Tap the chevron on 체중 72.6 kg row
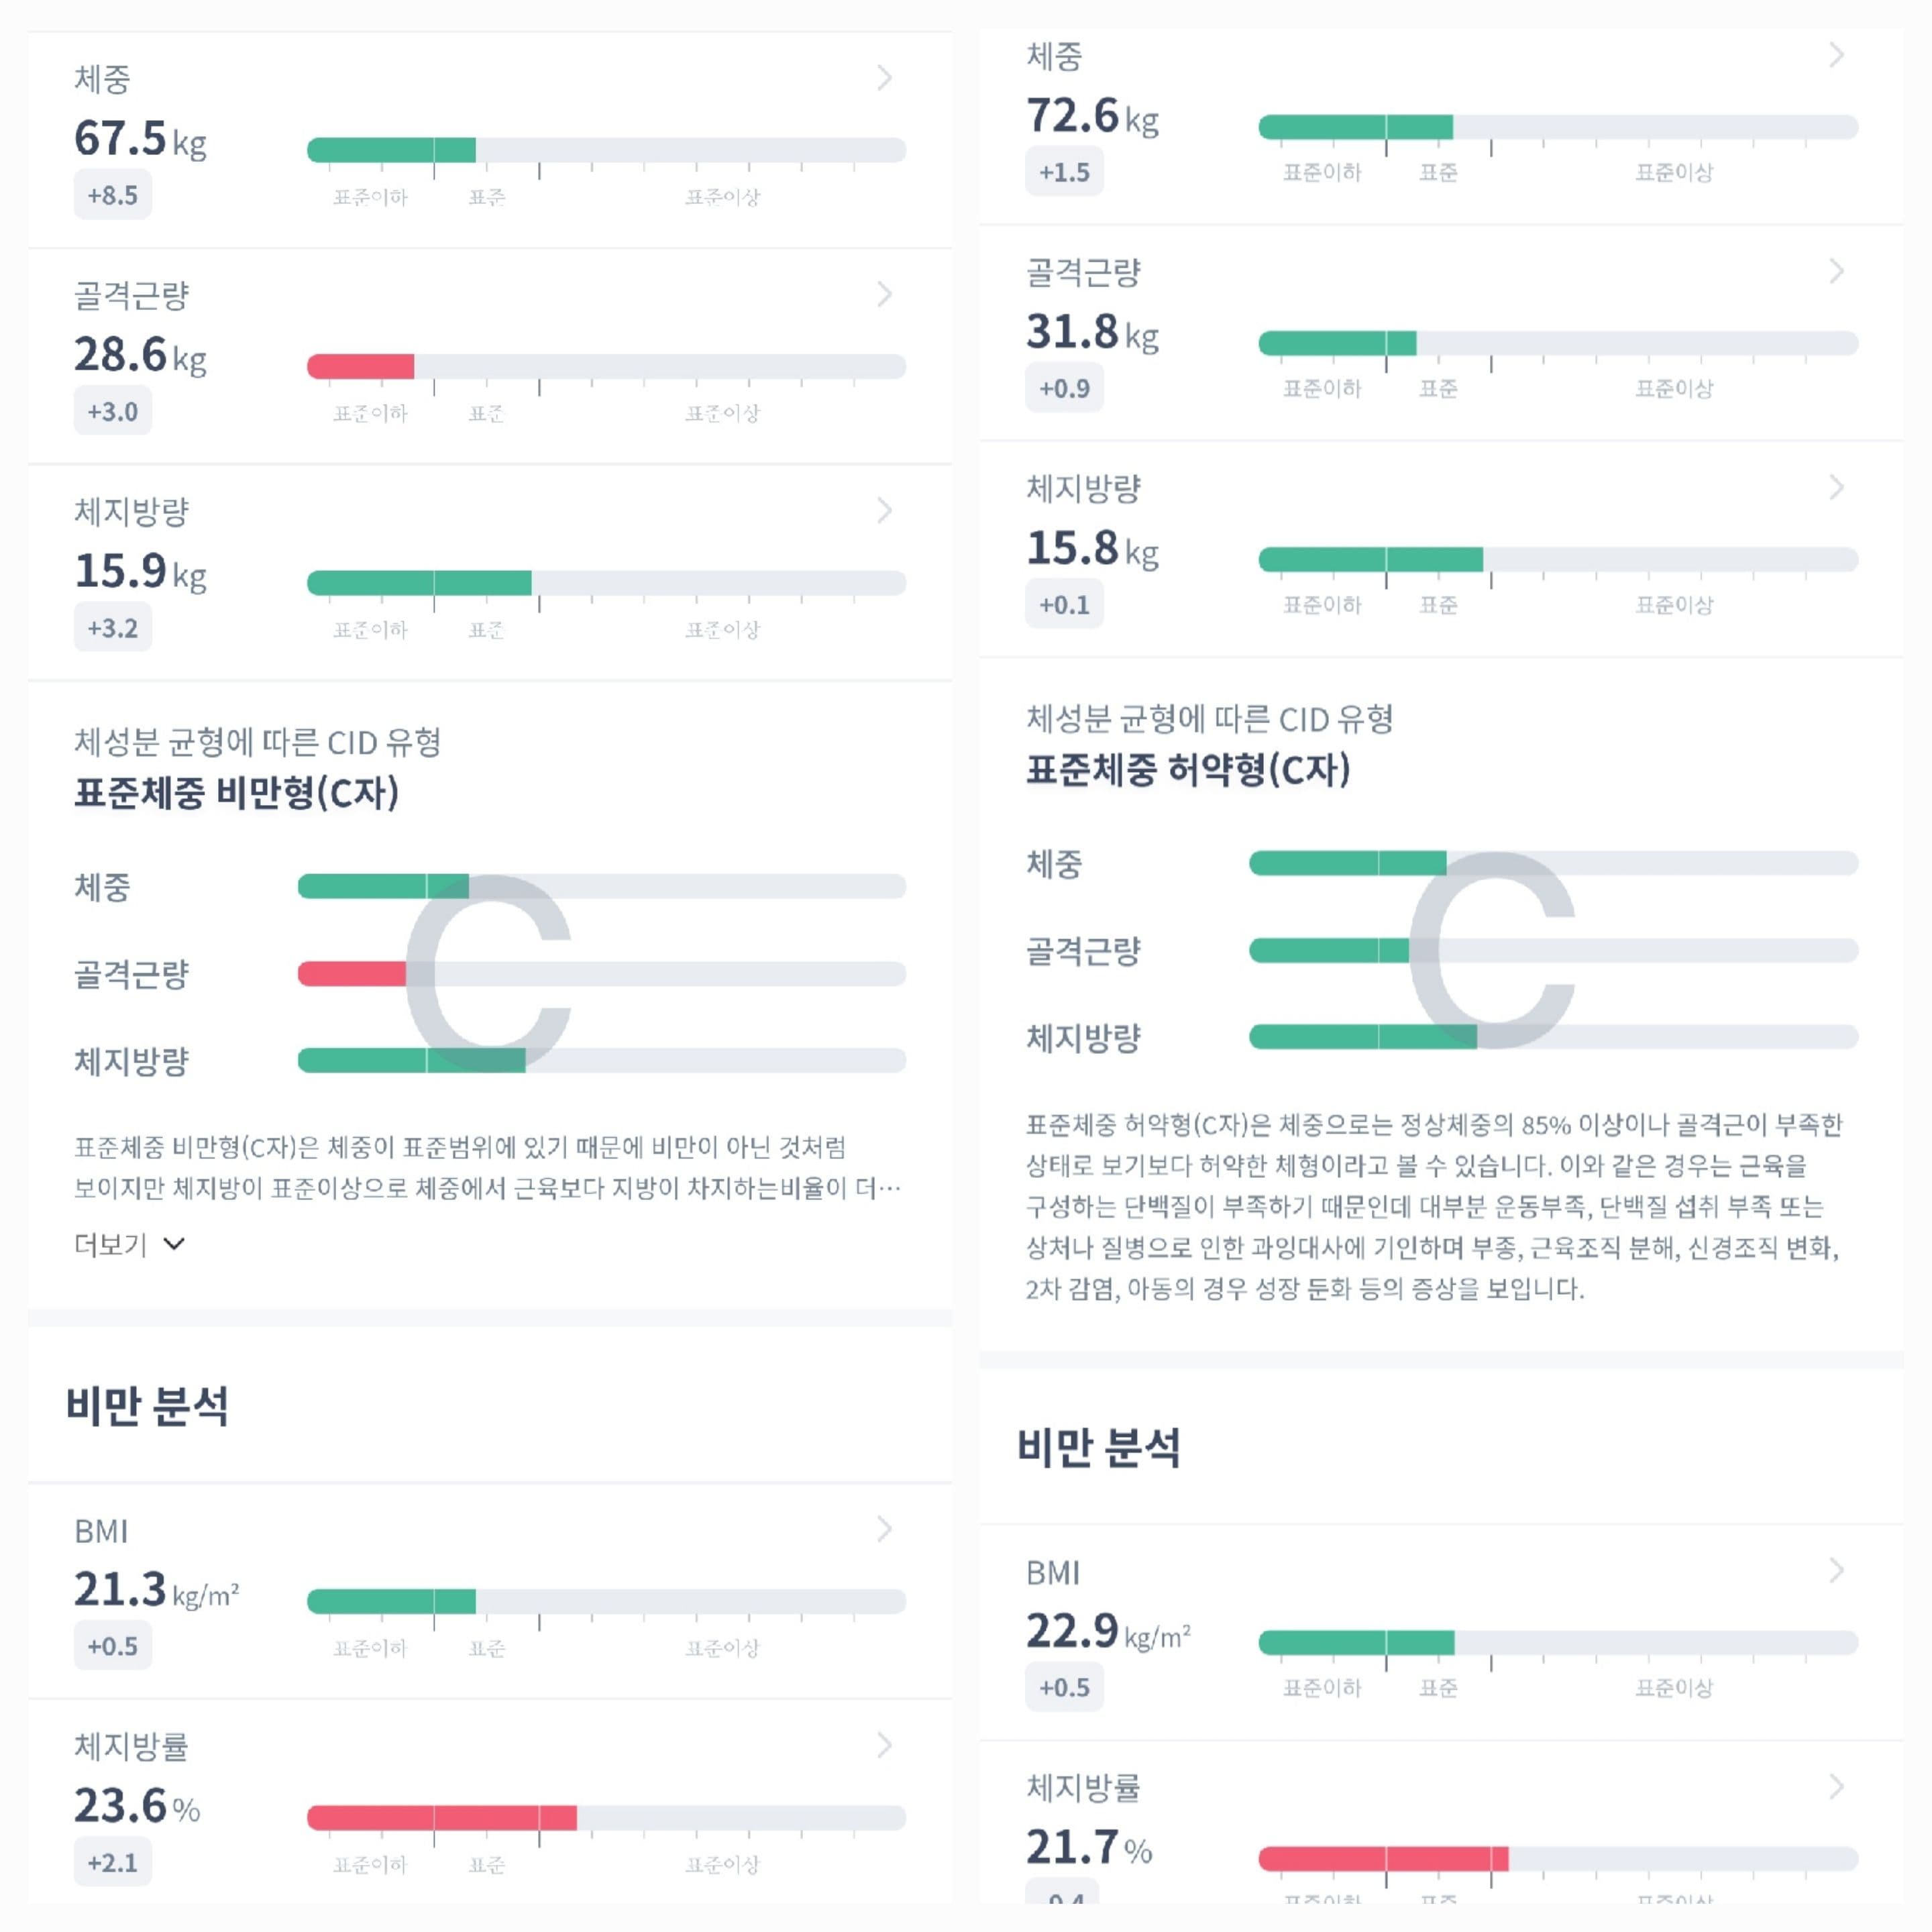Image resolution: width=1932 pixels, height=1932 pixels. [1836, 55]
